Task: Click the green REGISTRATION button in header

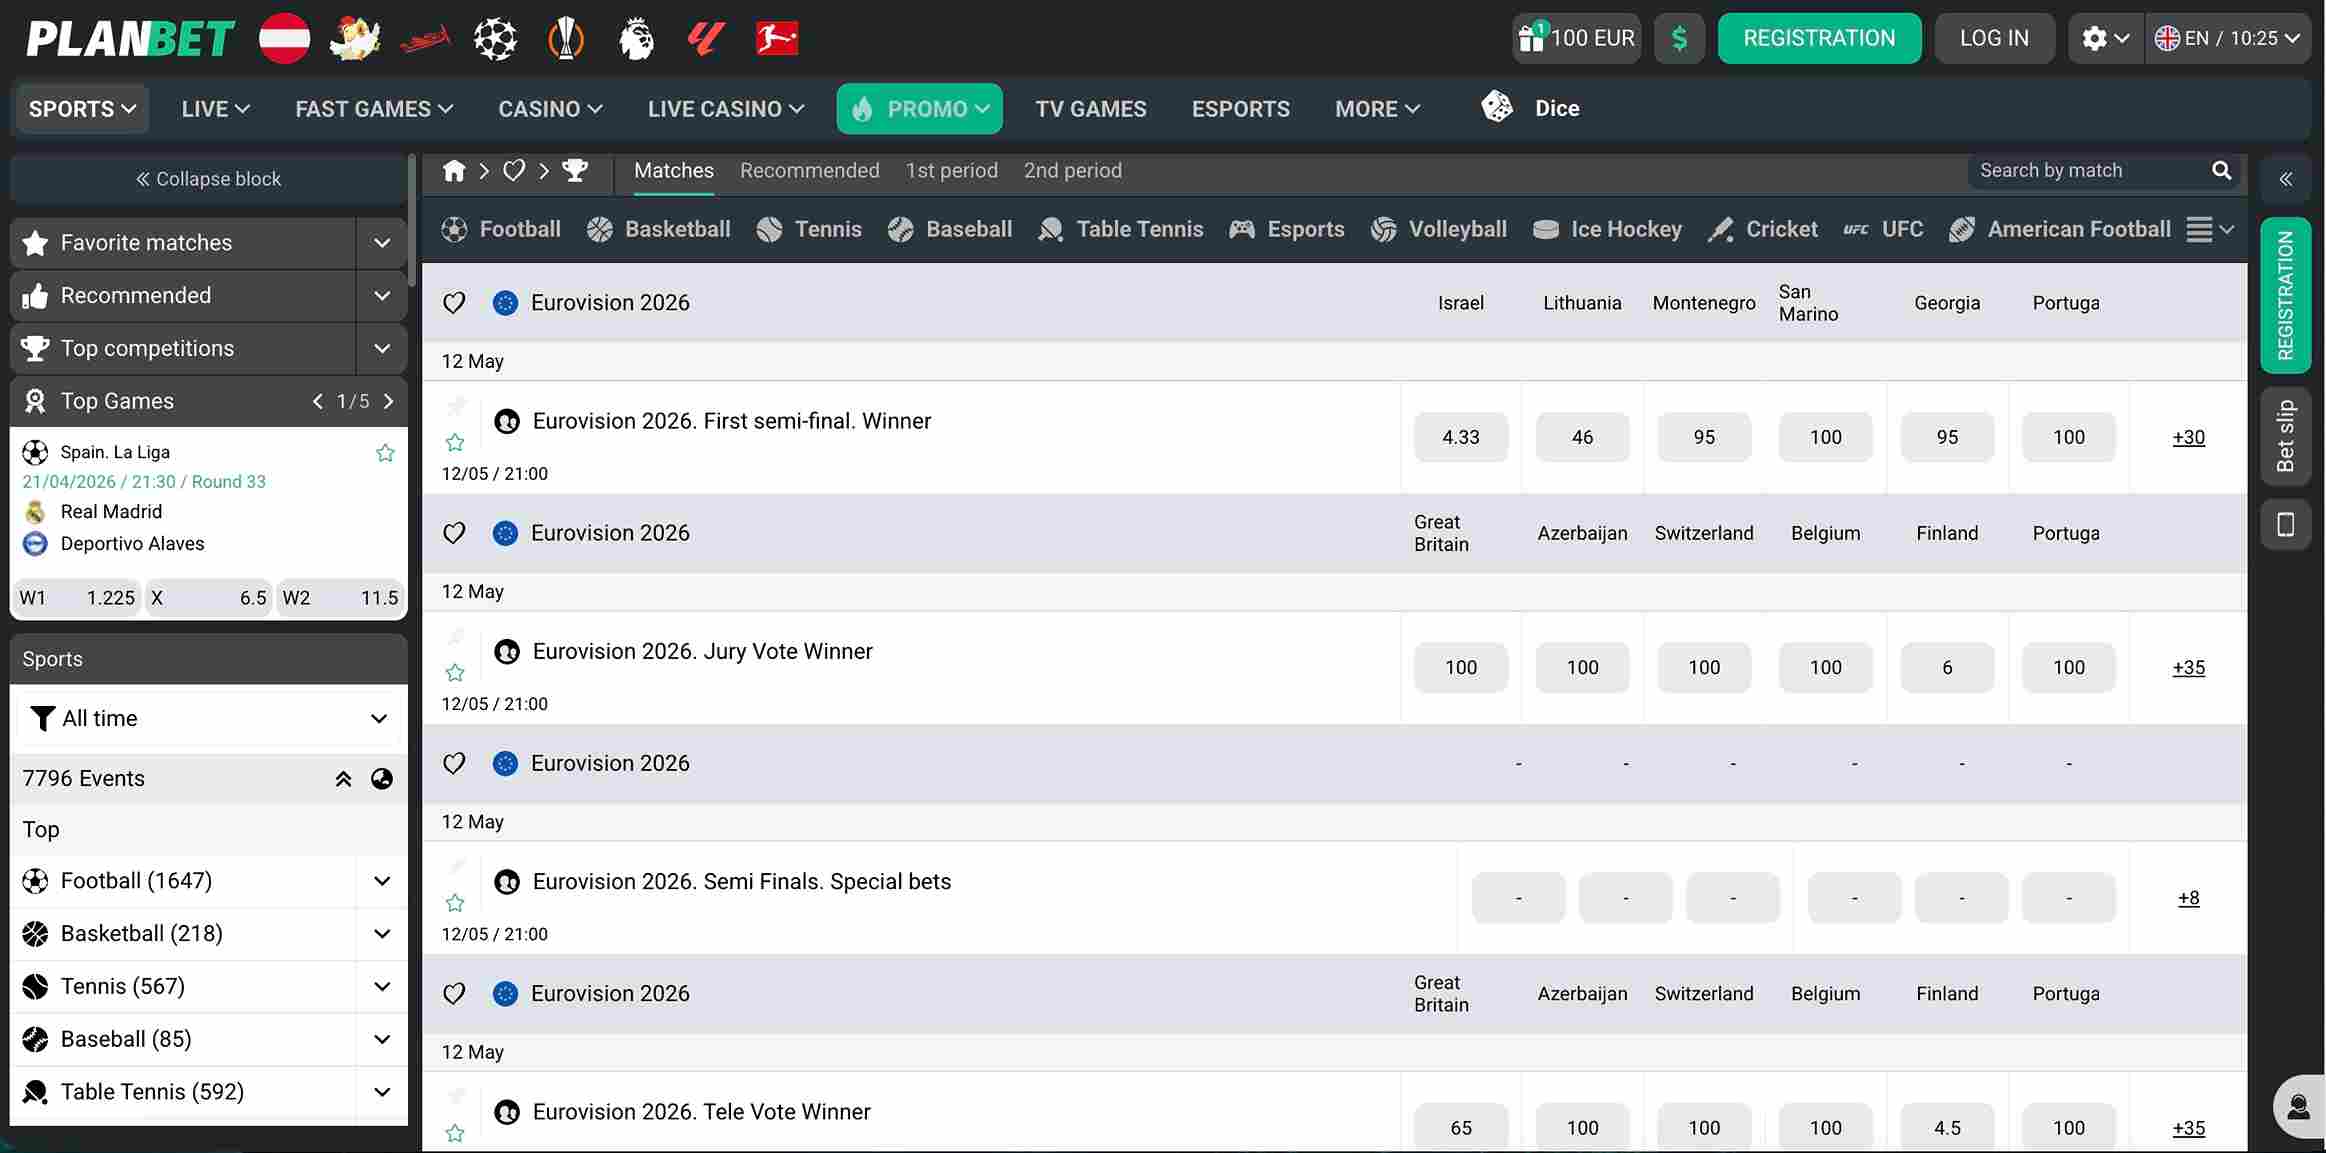Action: (1819, 38)
